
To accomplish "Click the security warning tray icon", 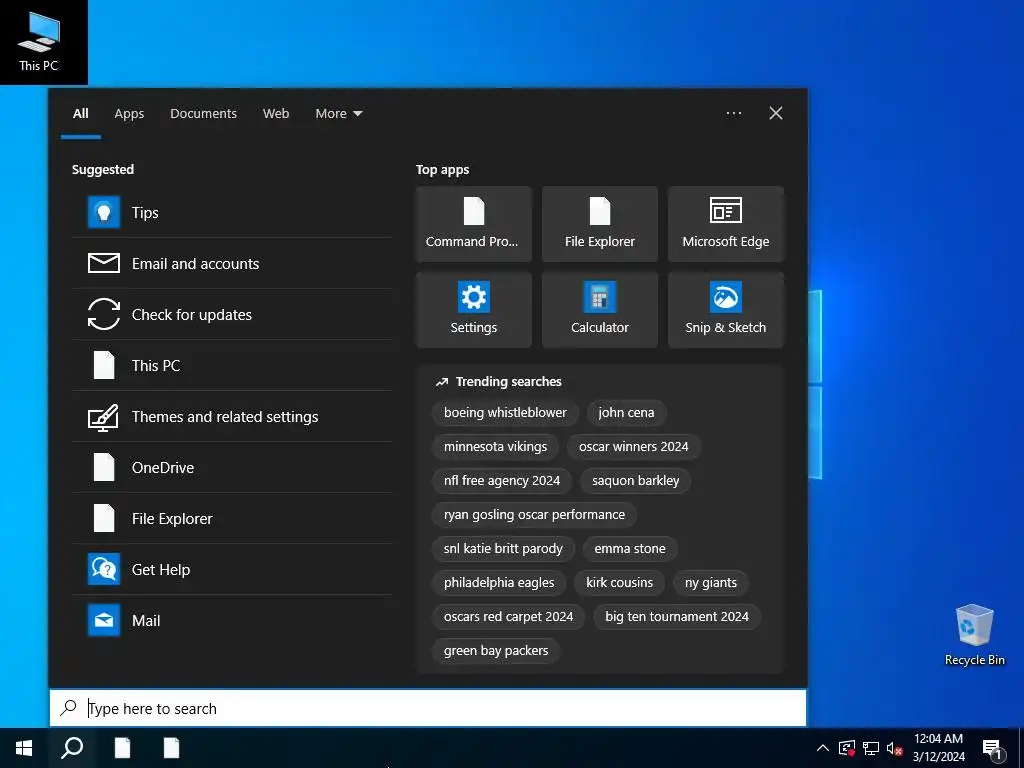I will (846, 748).
